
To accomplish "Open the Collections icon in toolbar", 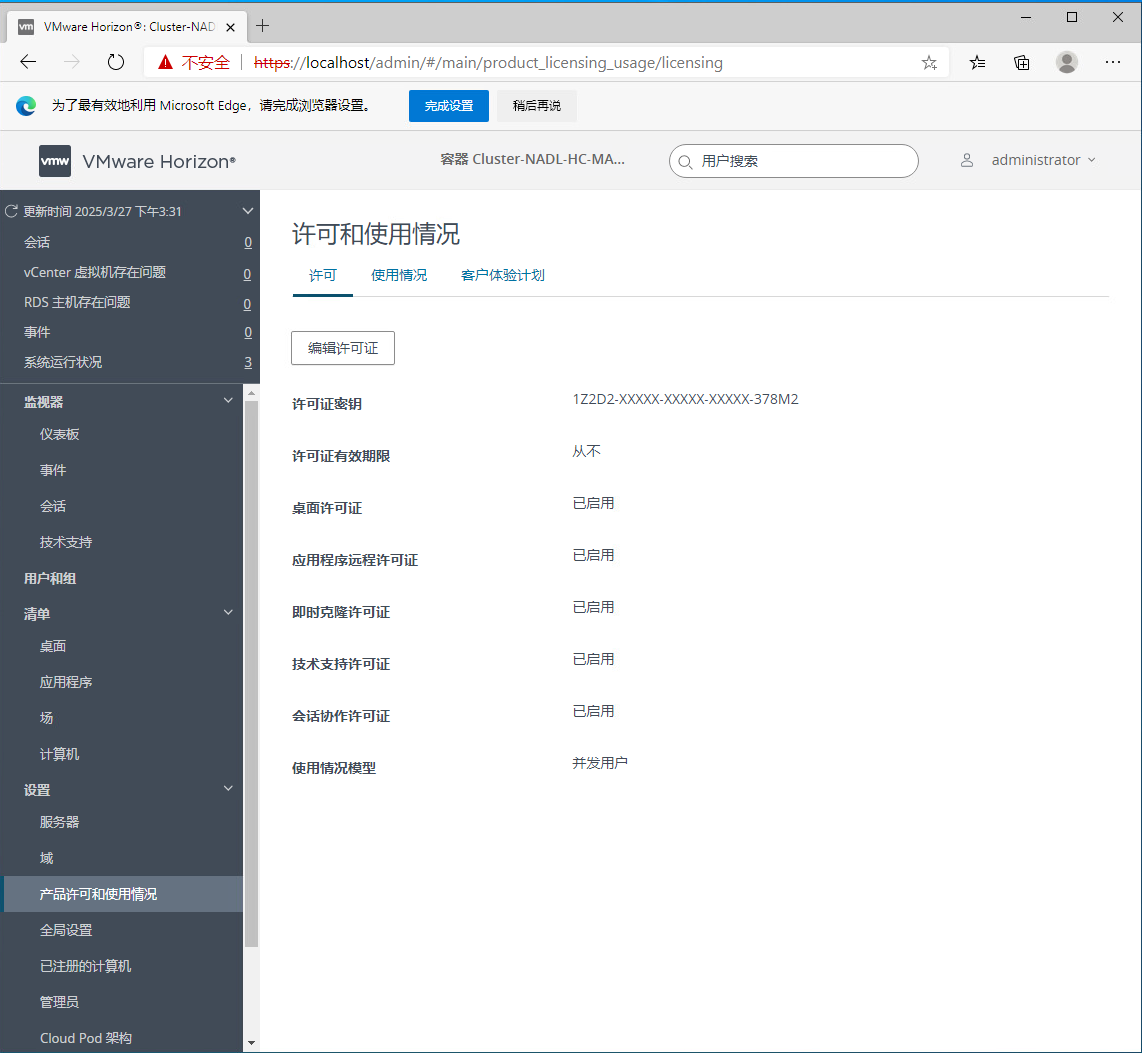I will click(x=1022, y=63).
